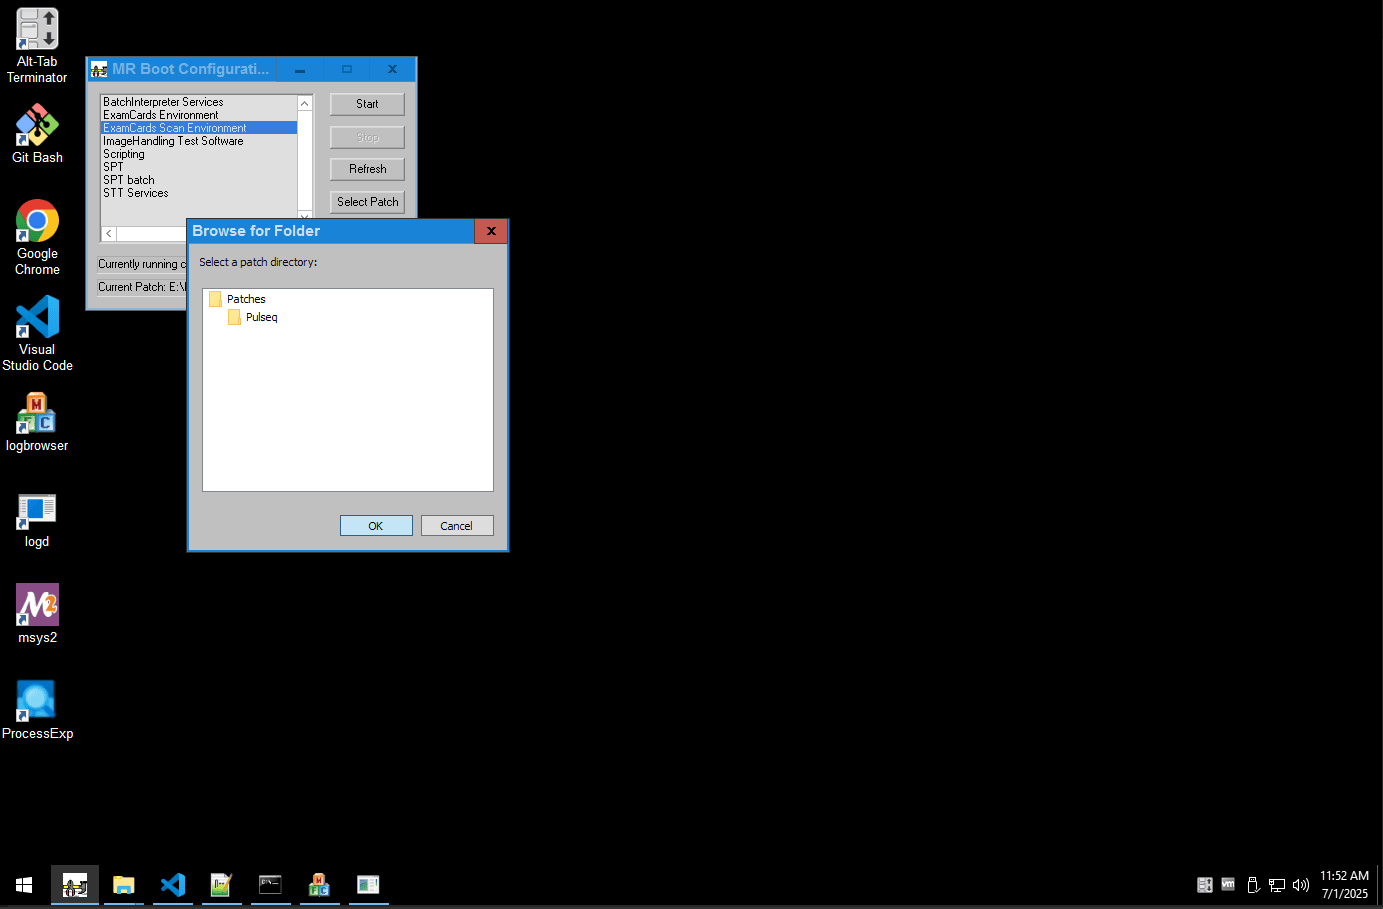Open the logbrowser taskbar icon
The height and width of the screenshot is (909, 1383).
pos(319,885)
